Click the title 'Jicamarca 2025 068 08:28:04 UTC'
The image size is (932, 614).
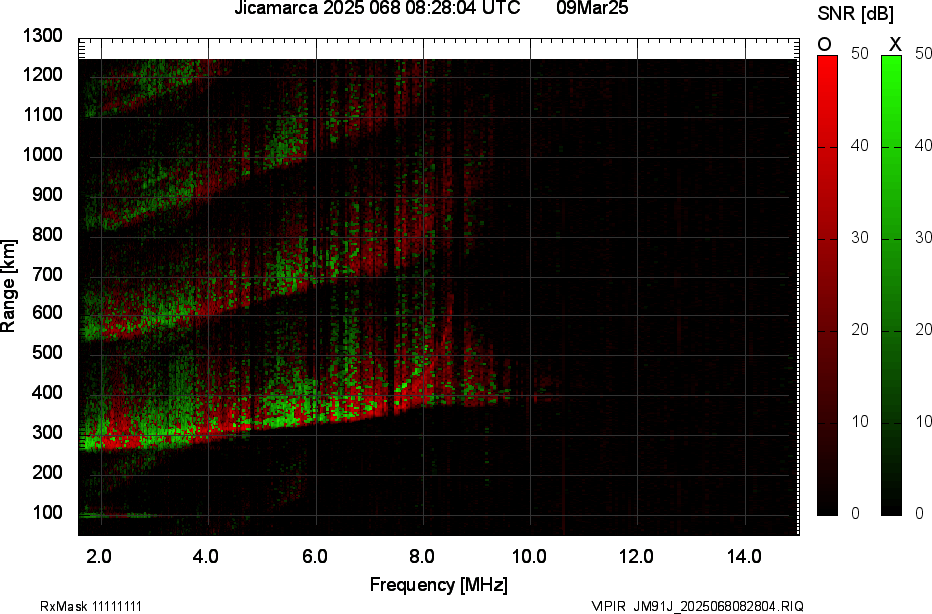tap(377, 8)
